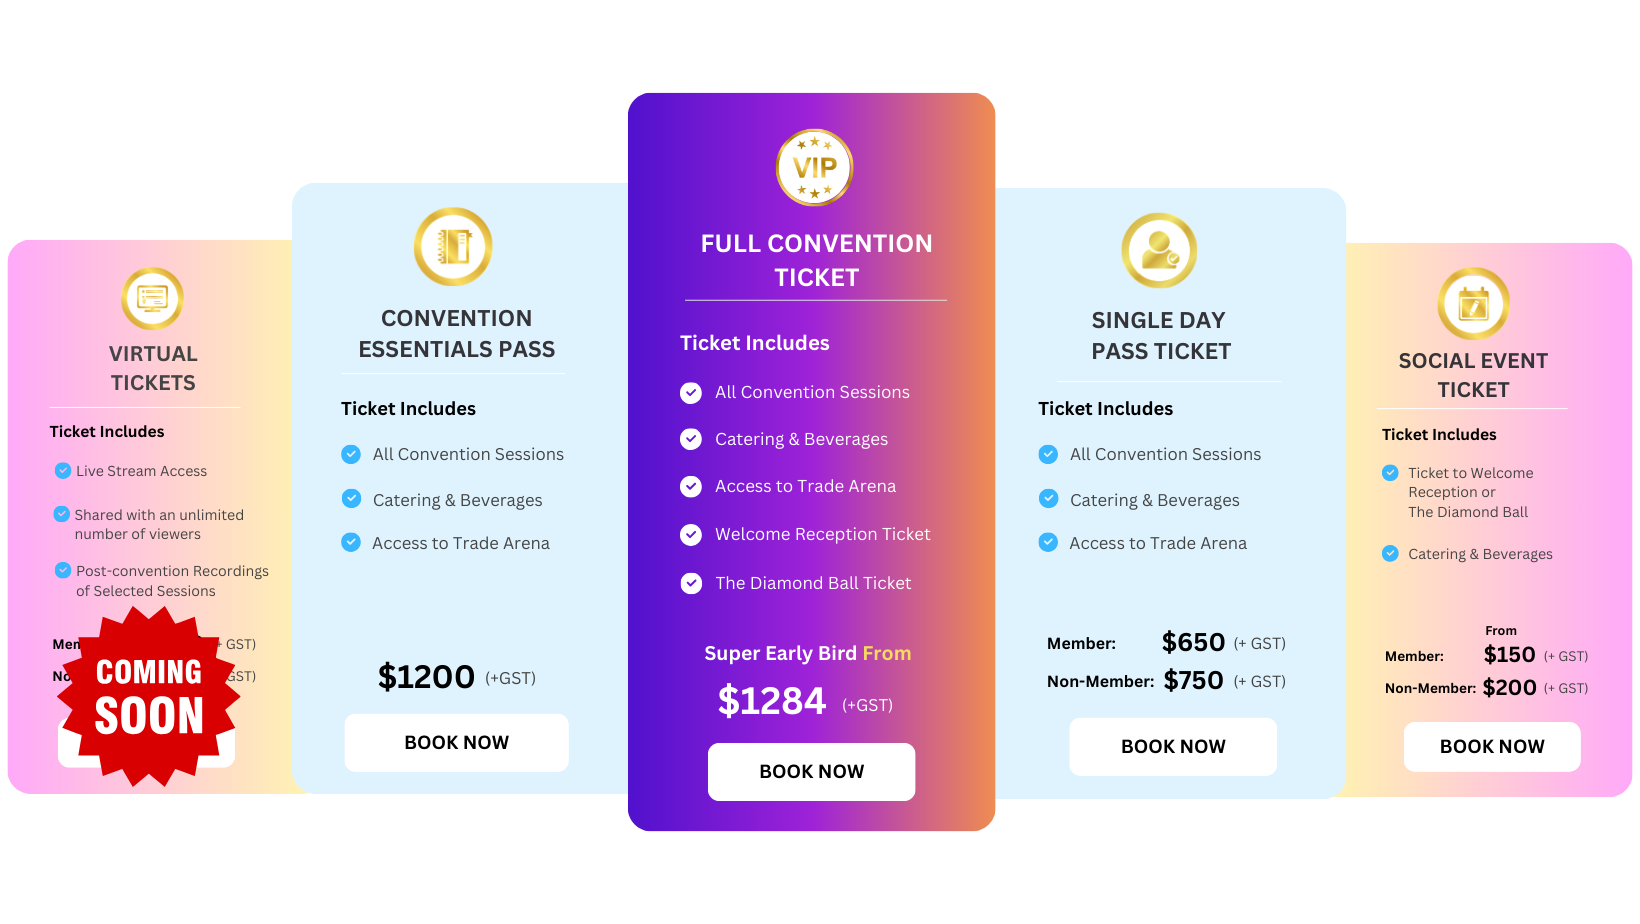This screenshot has width=1640, height=924.
Task: Click BOOK NOW on Social Event Ticket
Action: tap(1492, 746)
